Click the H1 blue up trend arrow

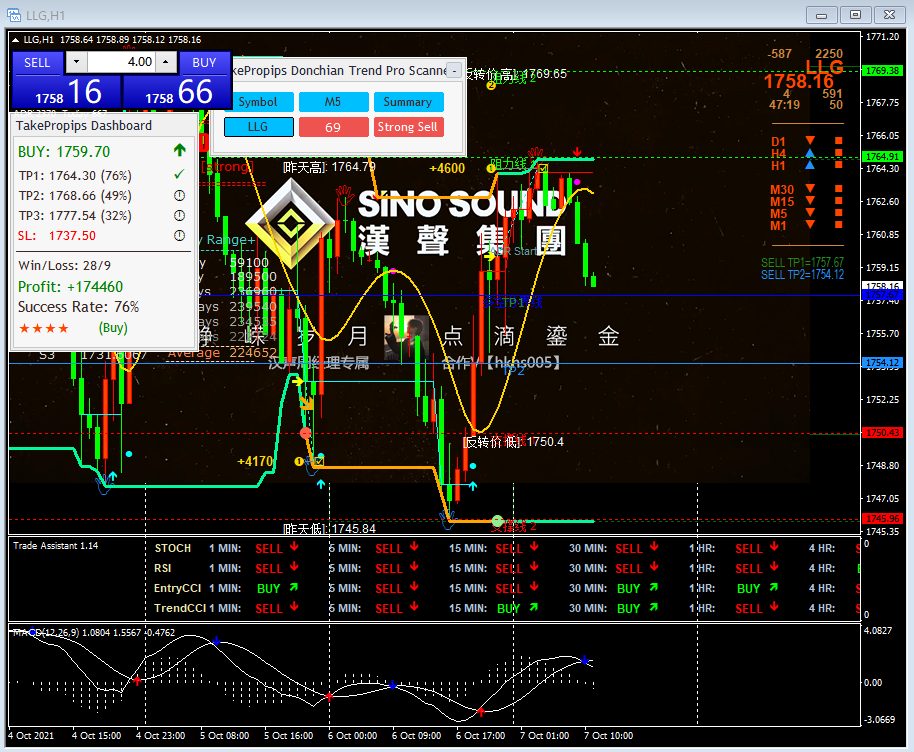pos(810,165)
